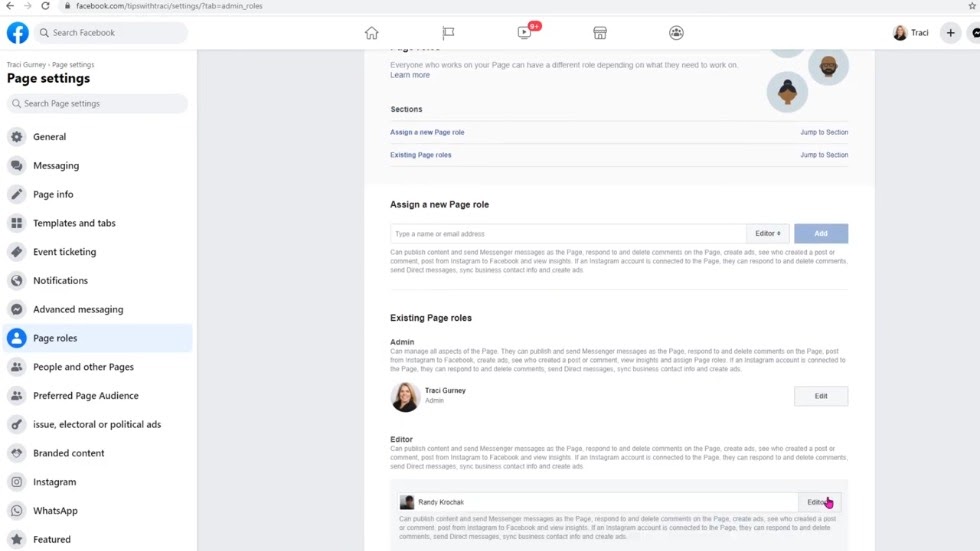Screen dimensions: 980x551
Task: Click the Page roles person icon
Action: click(x=17, y=338)
